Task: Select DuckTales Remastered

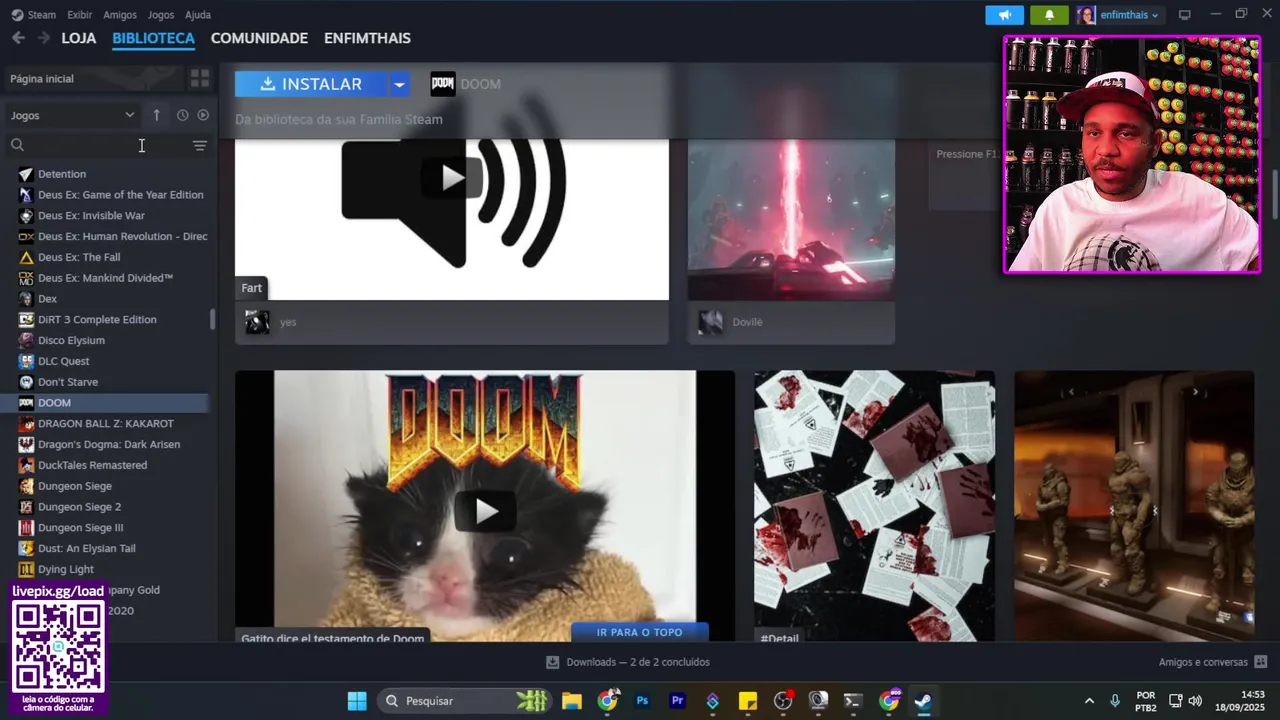Action: pyautogui.click(x=92, y=465)
